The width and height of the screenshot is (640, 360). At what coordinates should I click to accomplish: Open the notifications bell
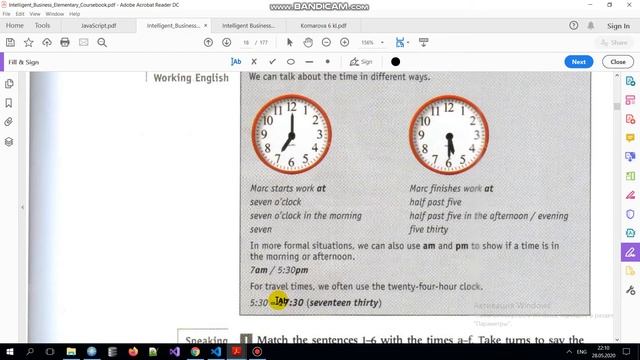point(591,25)
